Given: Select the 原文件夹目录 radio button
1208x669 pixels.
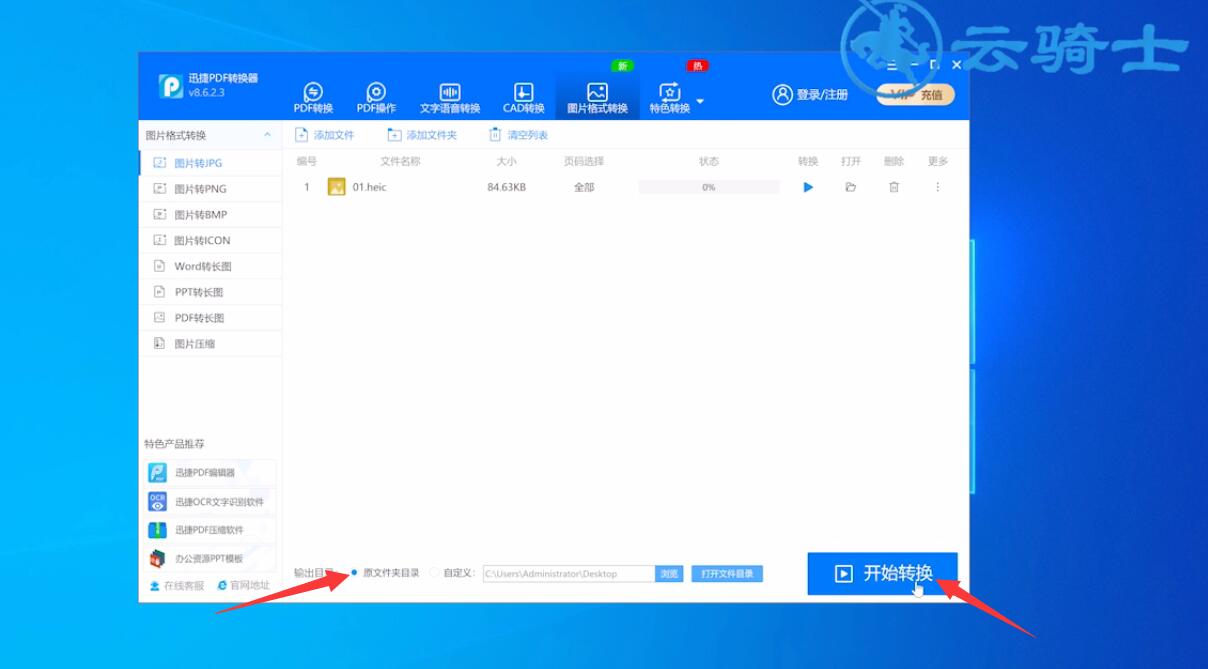Looking at the screenshot, I should point(355,573).
